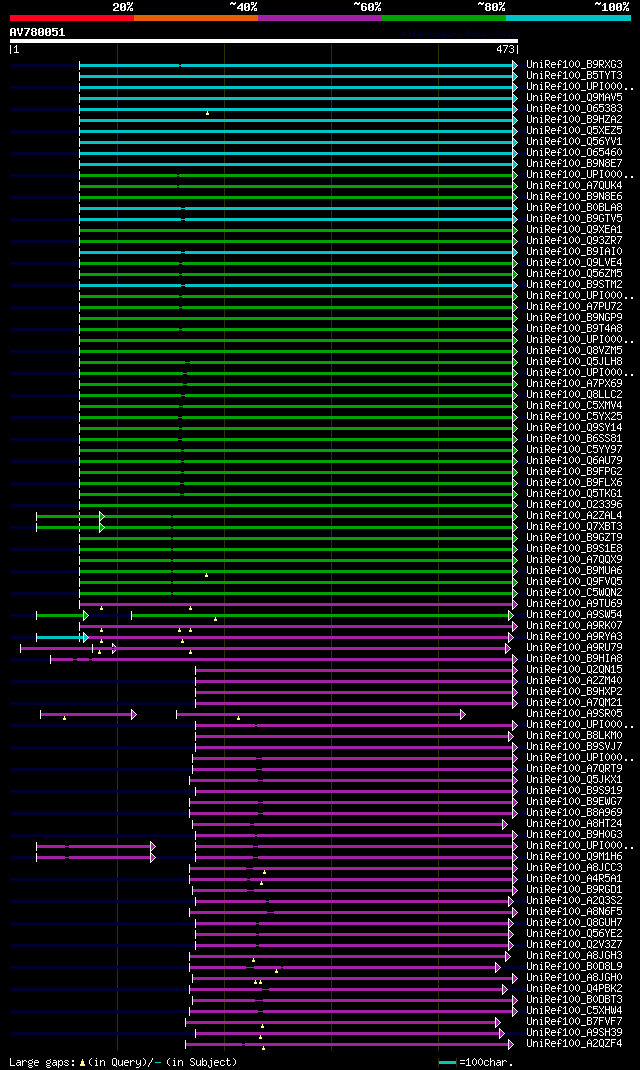Select the UniRef100_B9EWG7 label
640x1070 pixels.
[x=574, y=802]
